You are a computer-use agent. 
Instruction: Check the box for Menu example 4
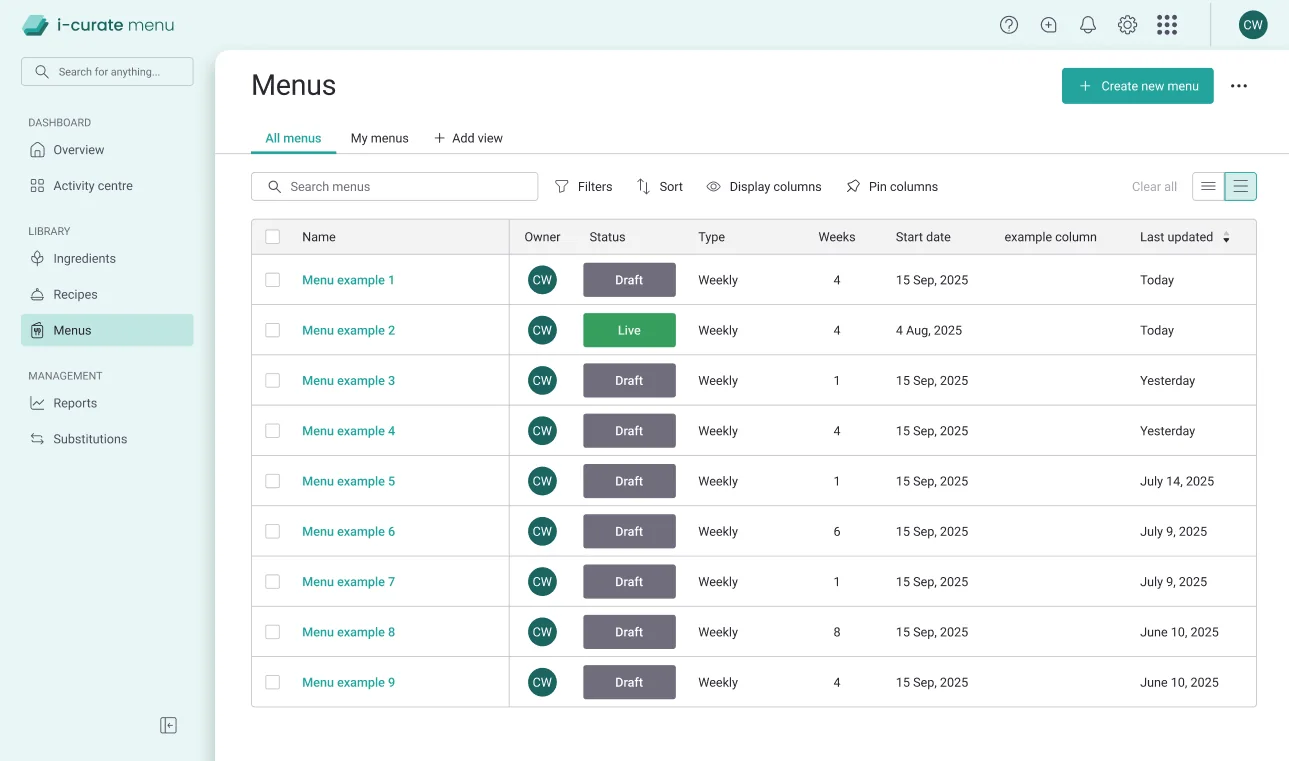[272, 431]
